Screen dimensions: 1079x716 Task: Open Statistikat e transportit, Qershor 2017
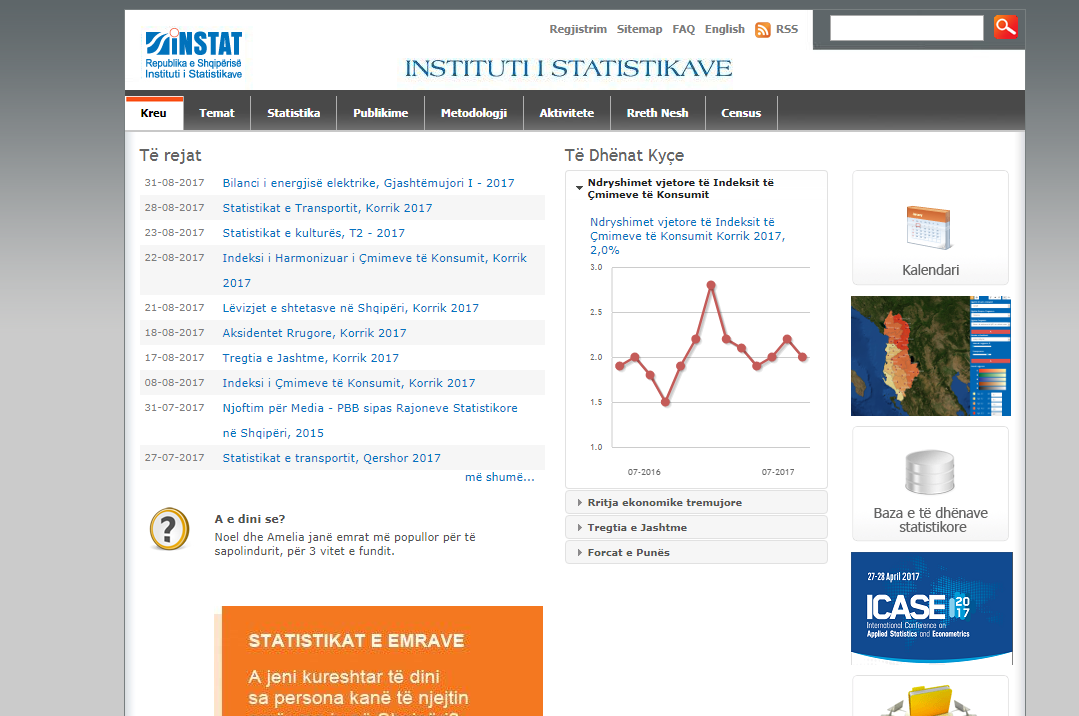point(331,458)
